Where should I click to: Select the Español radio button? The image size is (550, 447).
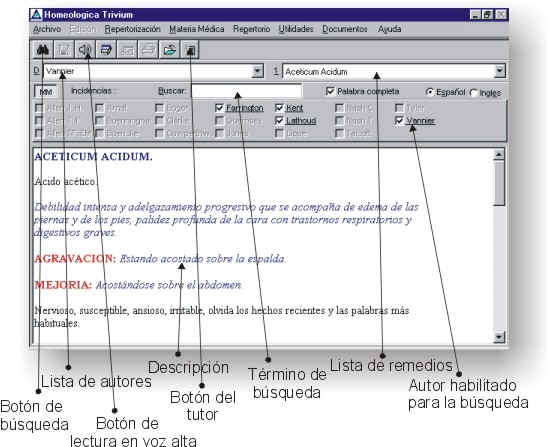[x=429, y=92]
